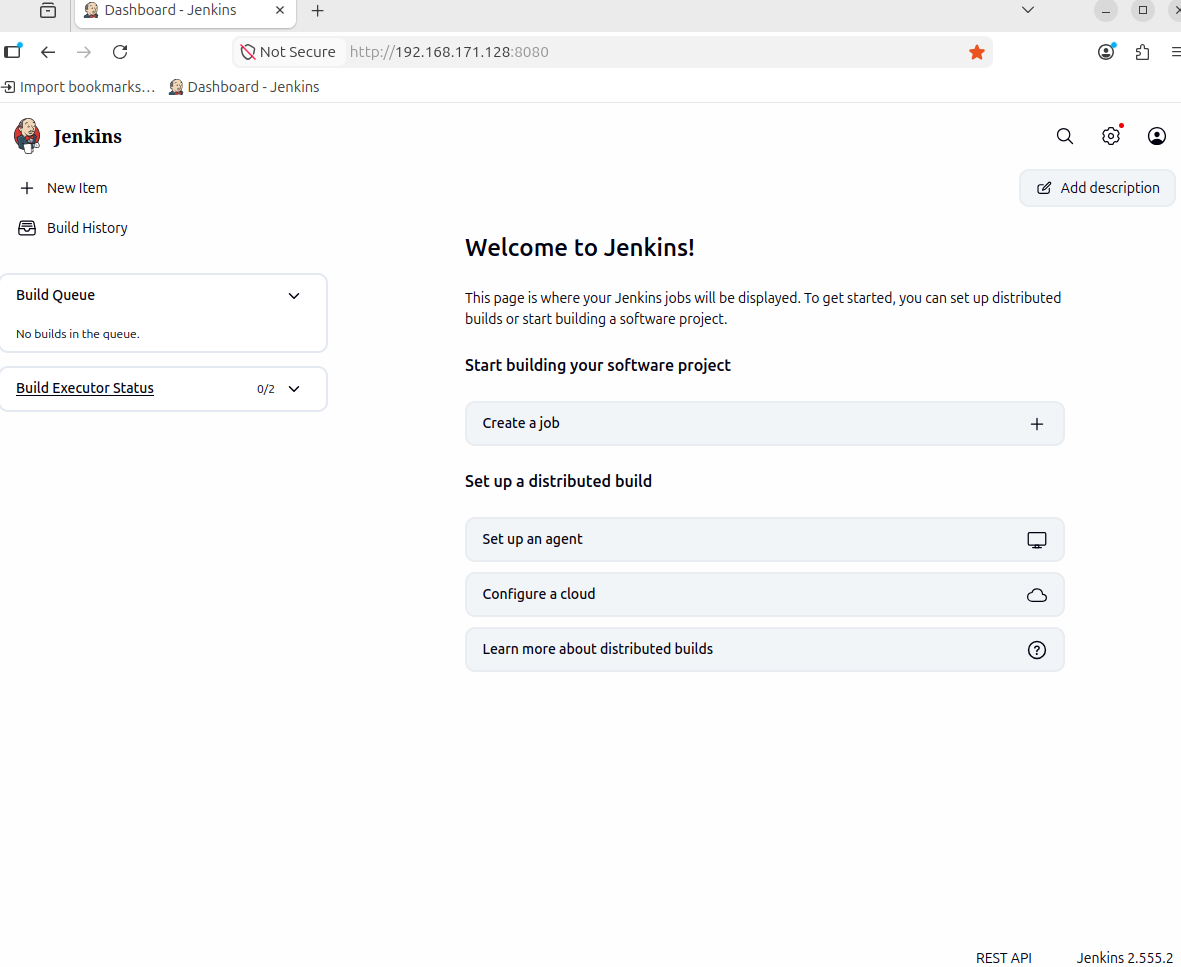Click the plus icon on Create a job
The image size is (1181, 967).
[1036, 424]
